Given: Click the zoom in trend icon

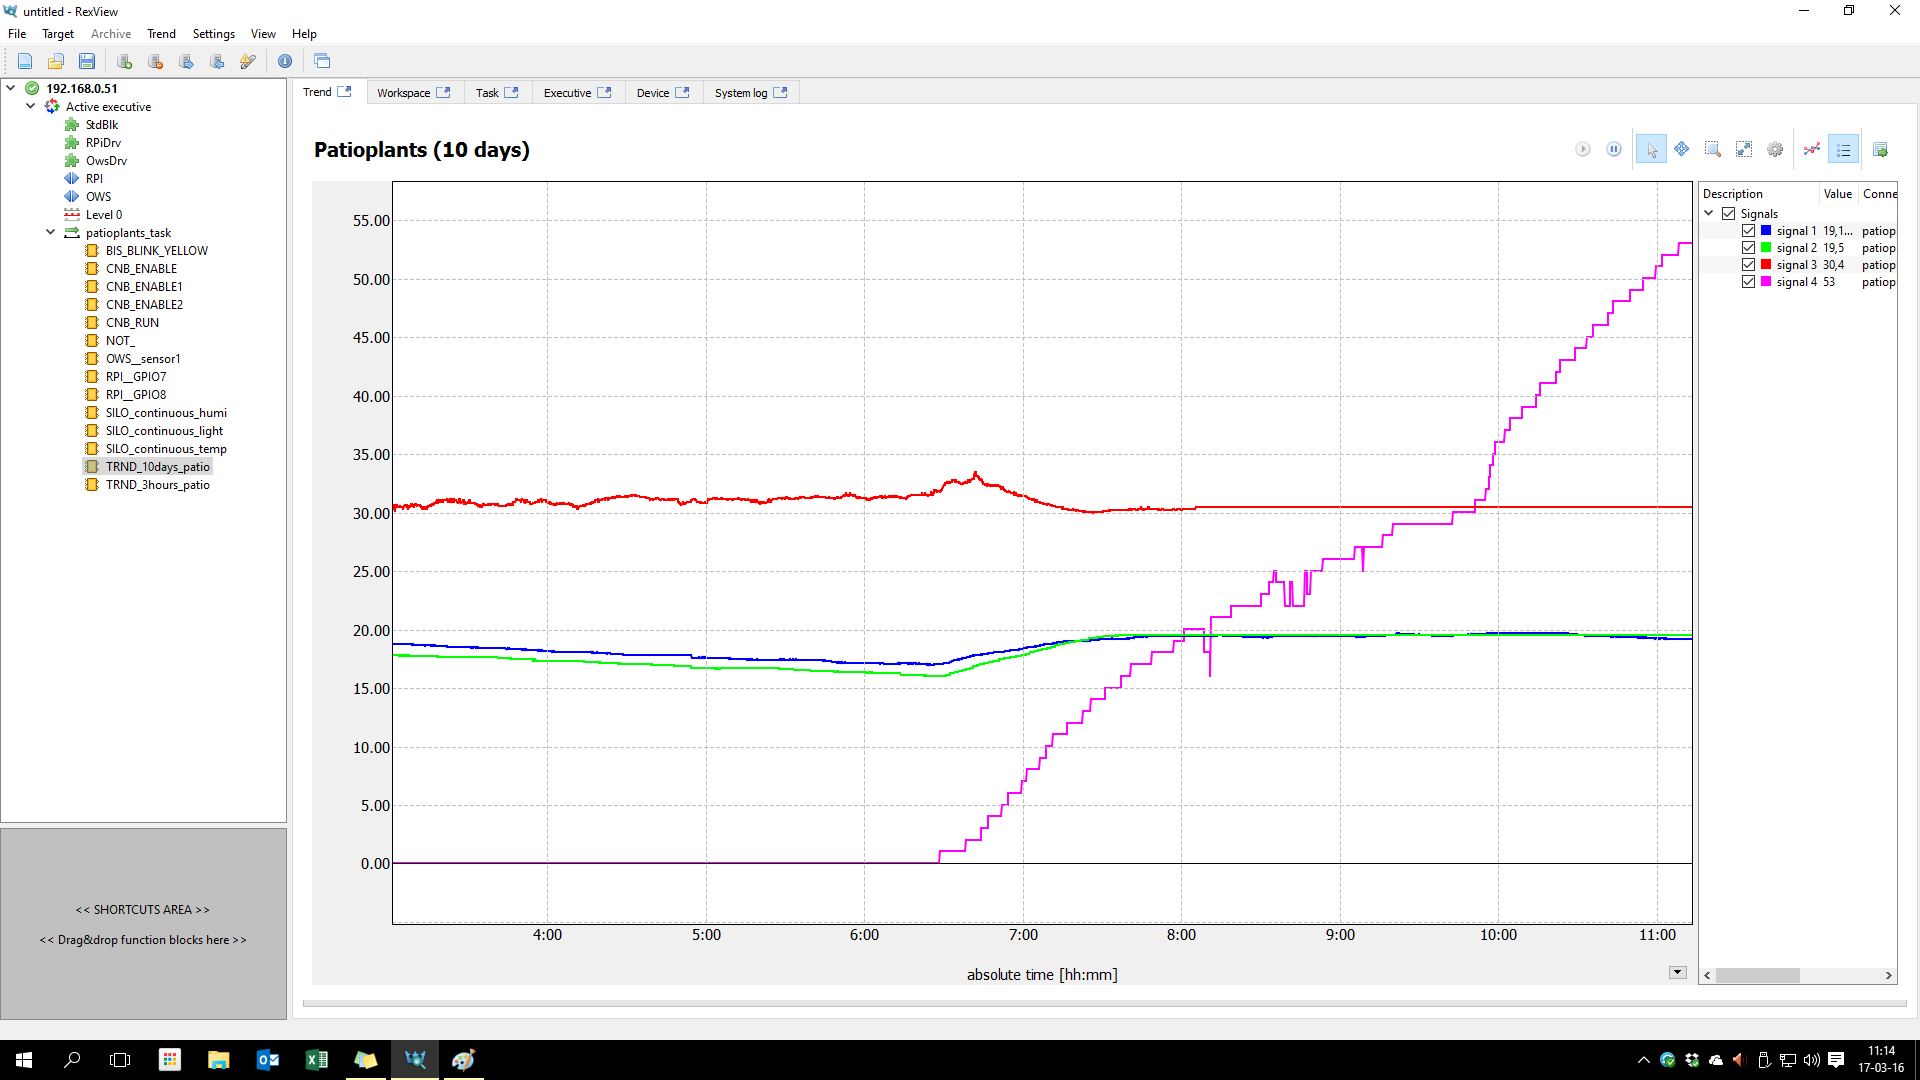Looking at the screenshot, I should pos(1714,149).
